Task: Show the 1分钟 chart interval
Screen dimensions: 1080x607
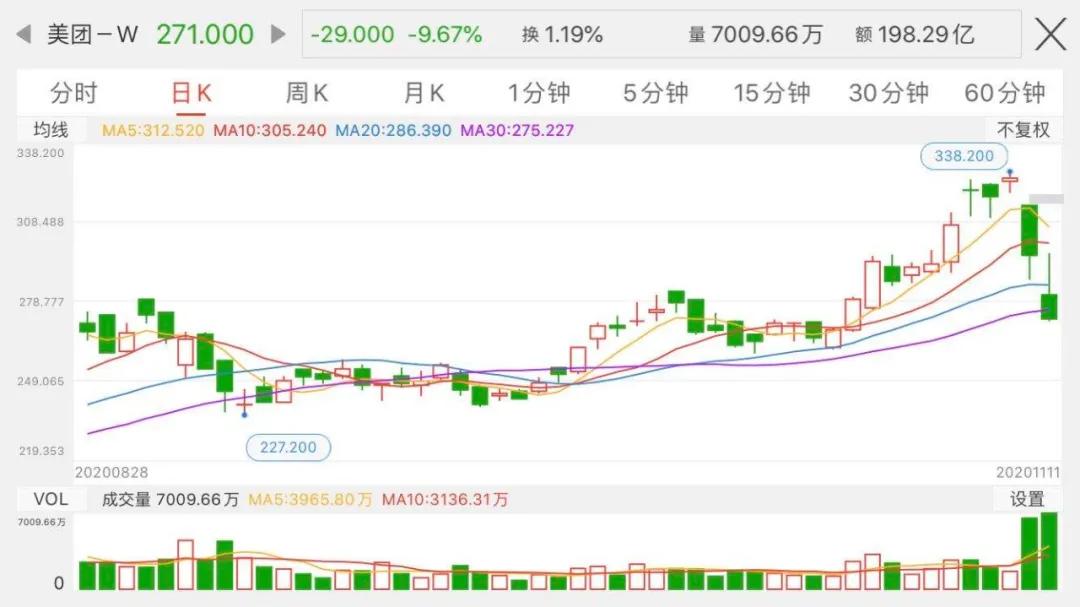Action: pos(539,93)
